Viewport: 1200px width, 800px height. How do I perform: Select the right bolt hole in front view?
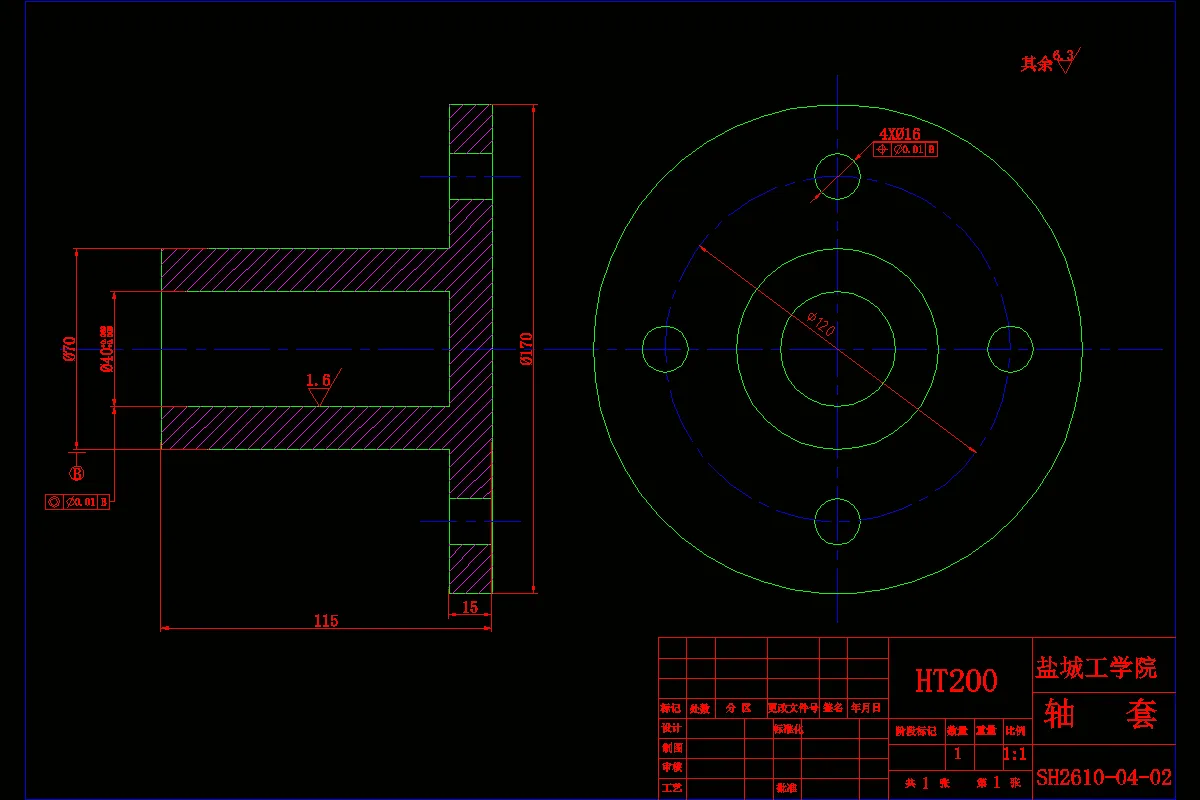(x=1010, y=349)
